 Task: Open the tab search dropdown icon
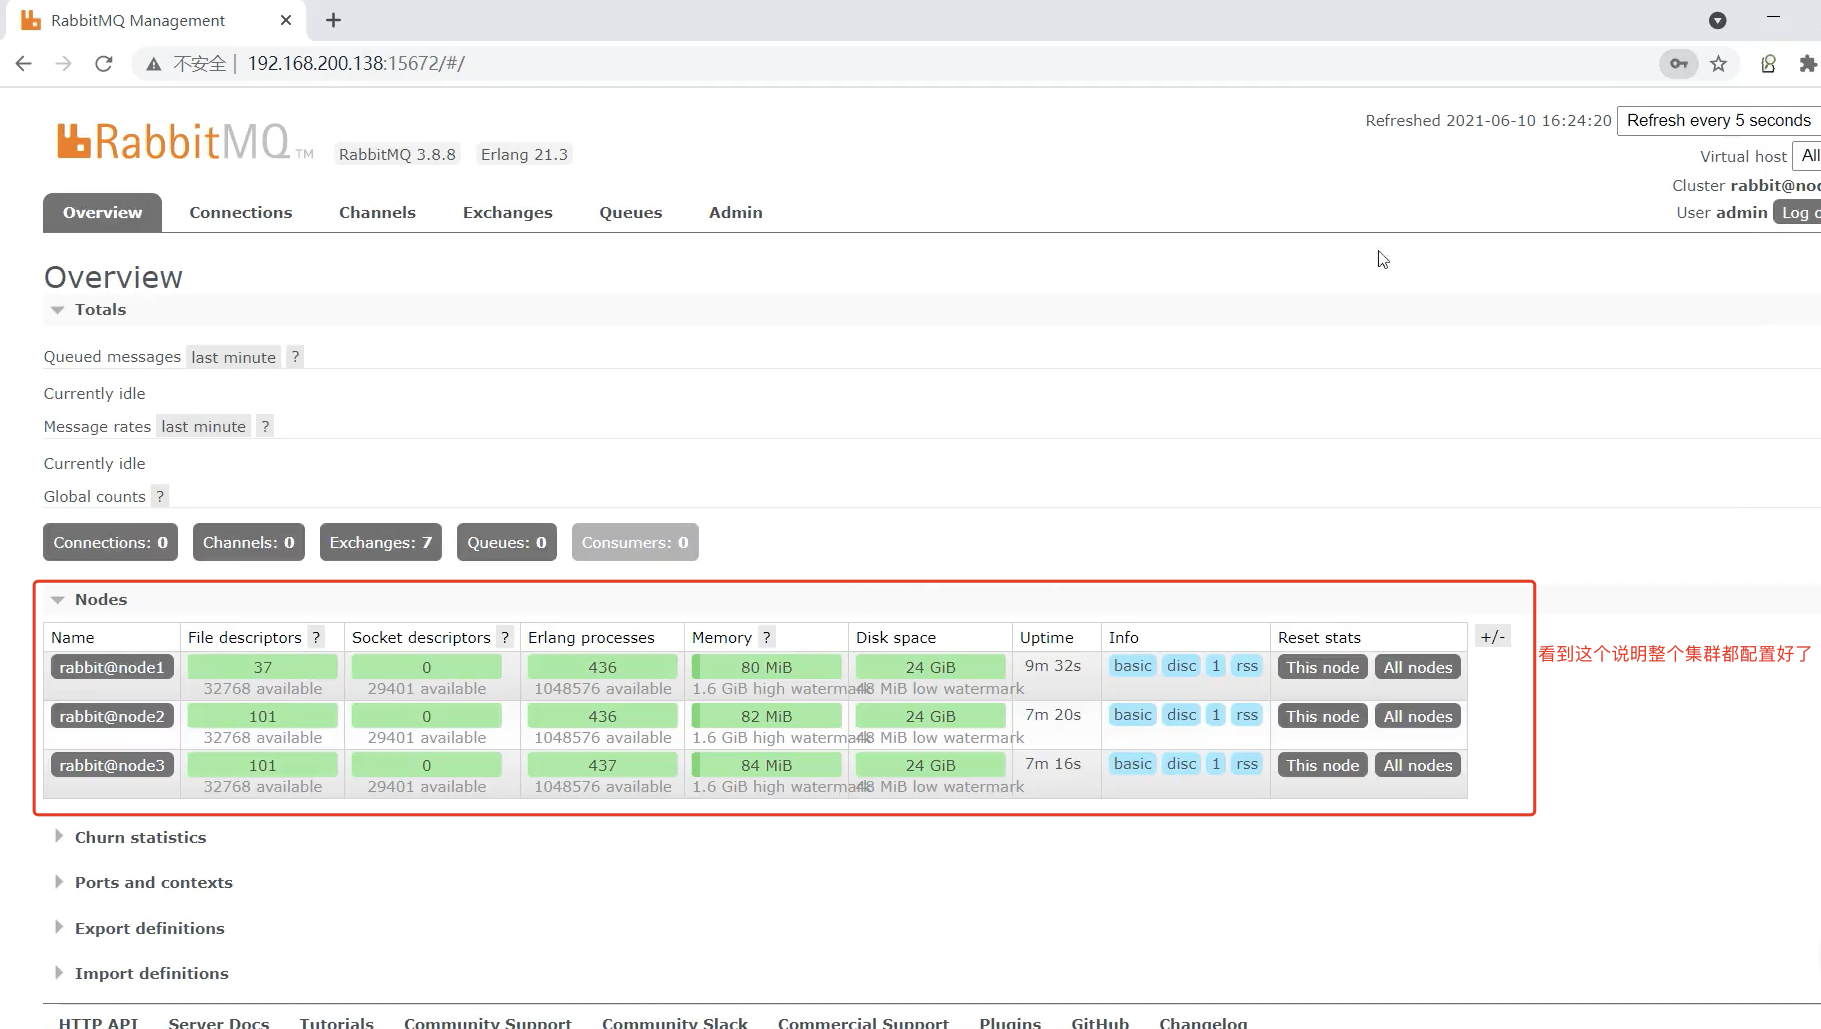pyautogui.click(x=1718, y=20)
